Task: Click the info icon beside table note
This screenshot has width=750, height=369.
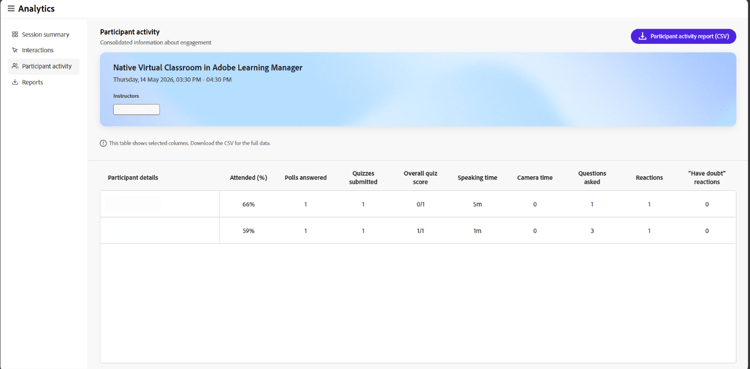Action: pyautogui.click(x=103, y=143)
